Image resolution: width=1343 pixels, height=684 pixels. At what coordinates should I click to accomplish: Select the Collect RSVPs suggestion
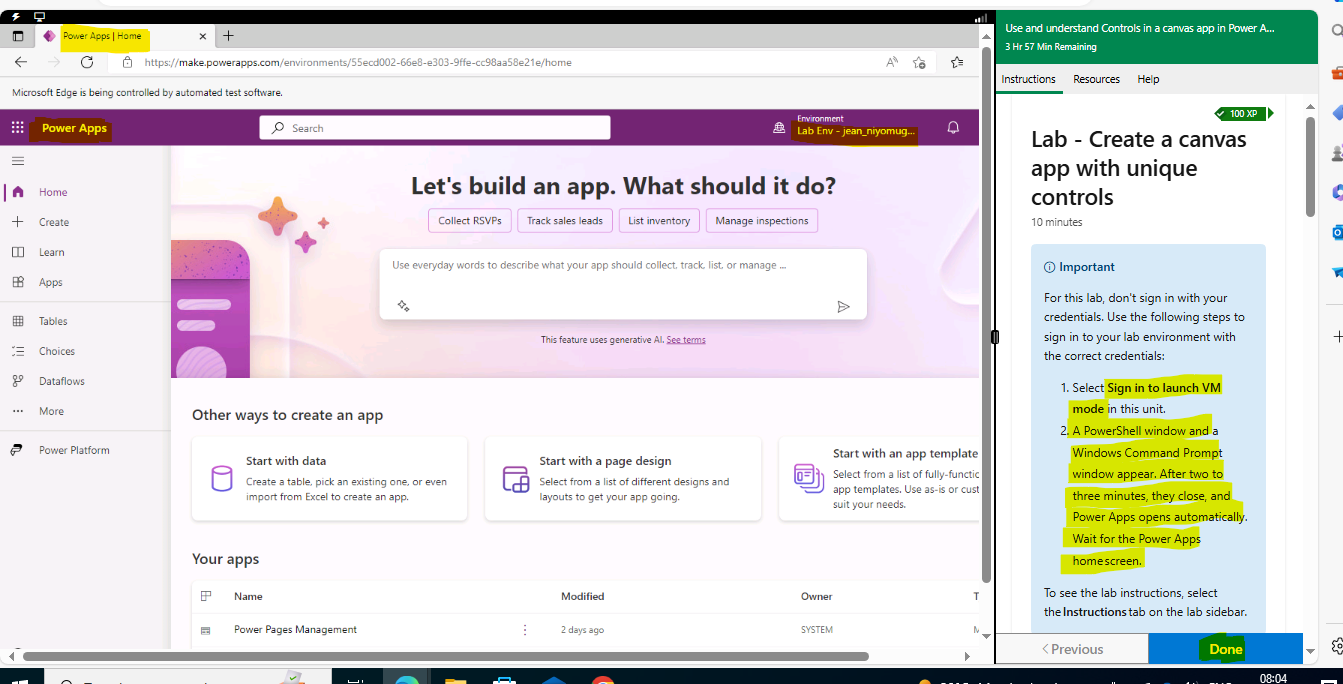(470, 220)
